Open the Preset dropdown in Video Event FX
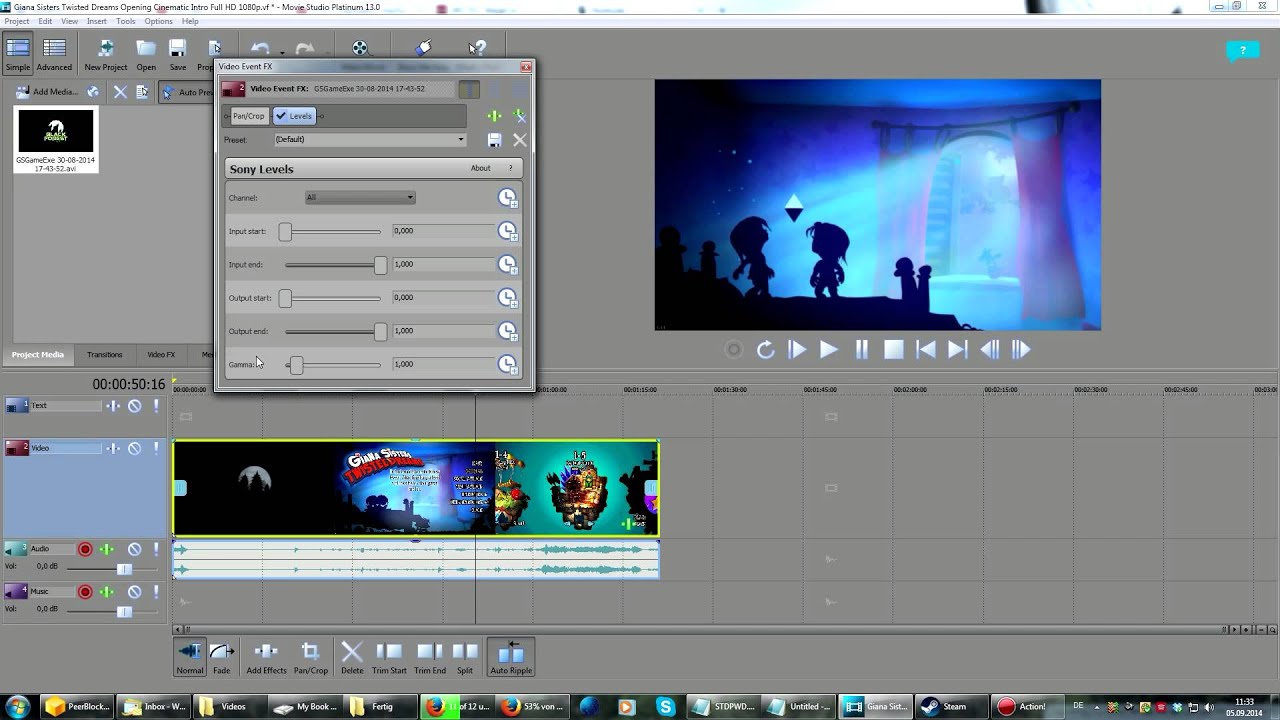 tap(369, 140)
